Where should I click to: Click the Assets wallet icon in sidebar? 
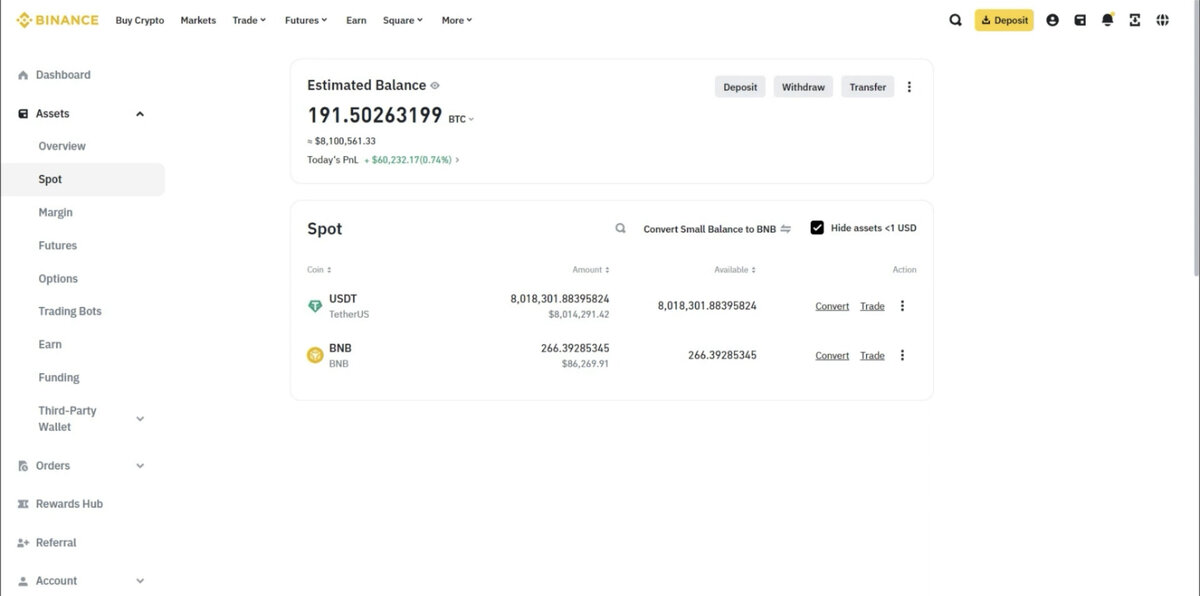[x=23, y=114]
